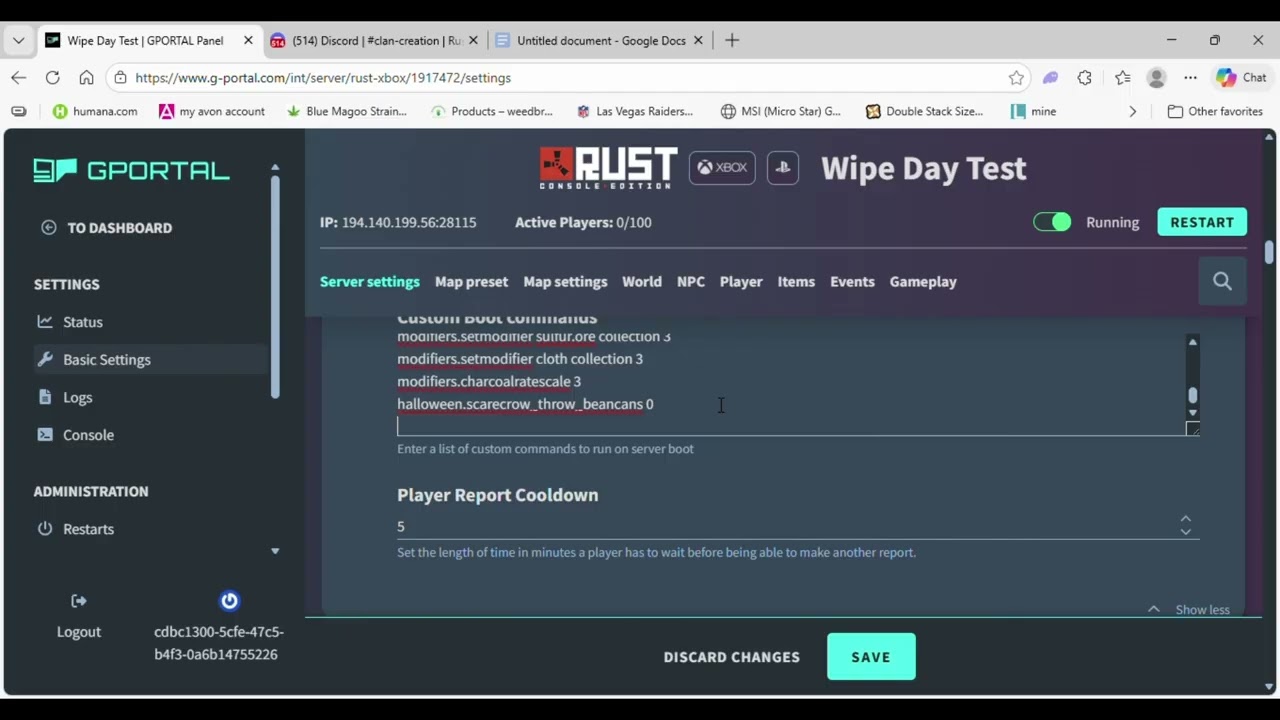Open the favorites hub icon
The height and width of the screenshot is (720, 1280).
tap(1123, 78)
